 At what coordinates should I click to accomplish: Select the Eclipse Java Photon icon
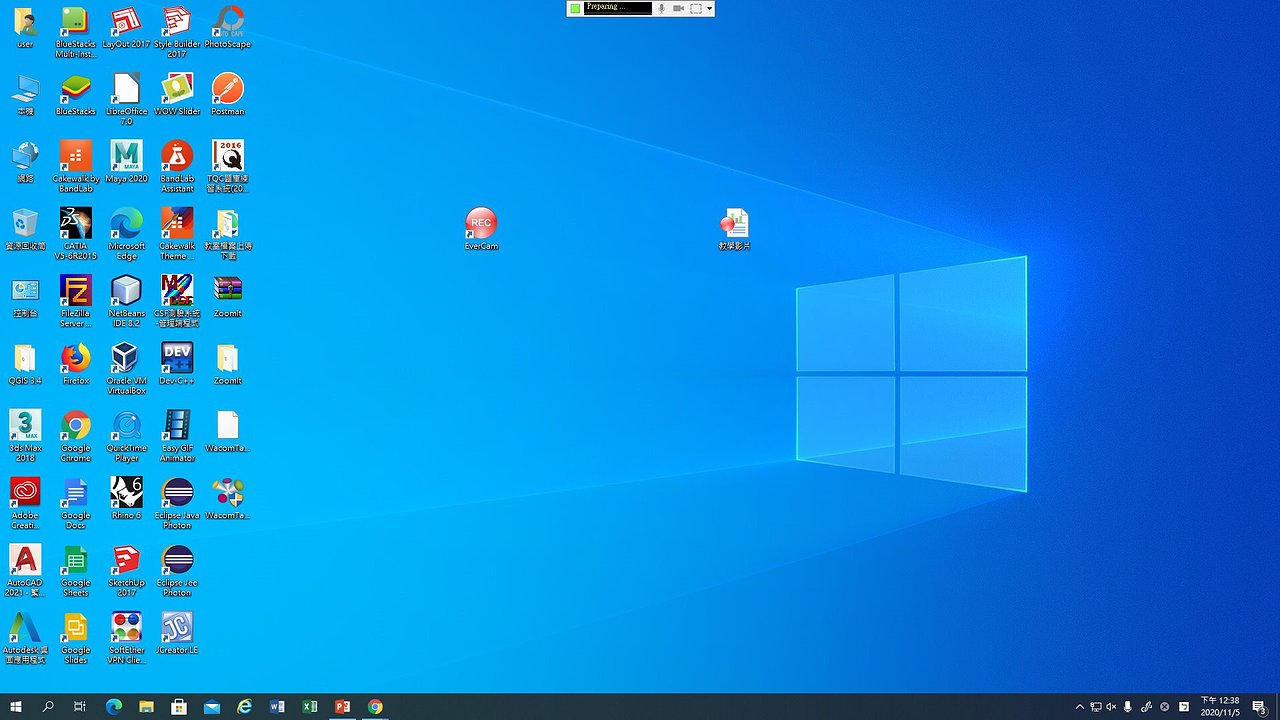point(177,502)
